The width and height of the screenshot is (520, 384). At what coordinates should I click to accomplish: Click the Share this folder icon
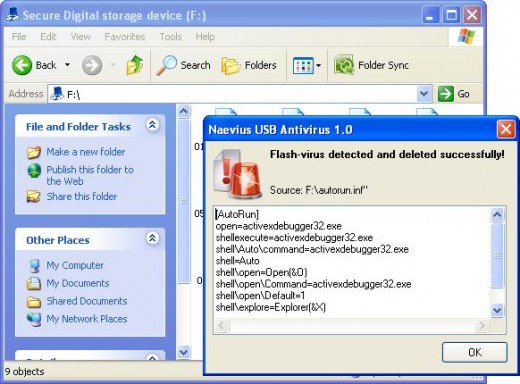click(34, 196)
